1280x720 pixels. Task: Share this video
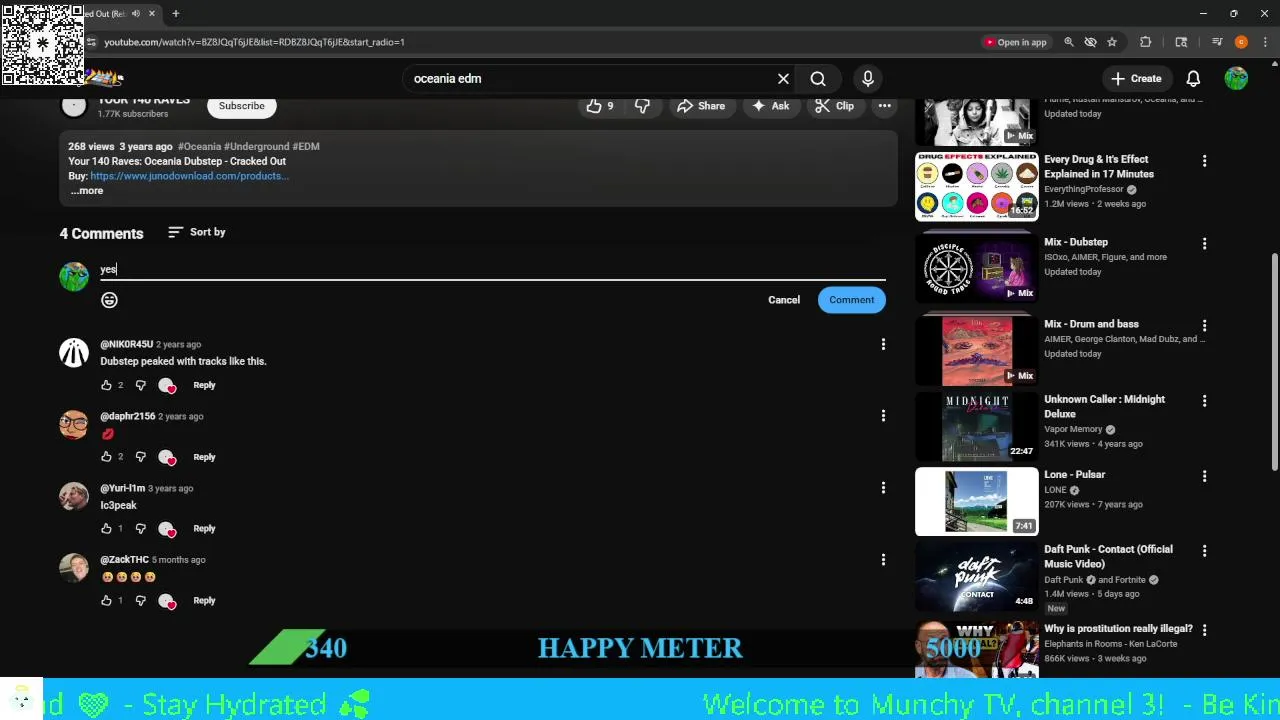click(700, 106)
